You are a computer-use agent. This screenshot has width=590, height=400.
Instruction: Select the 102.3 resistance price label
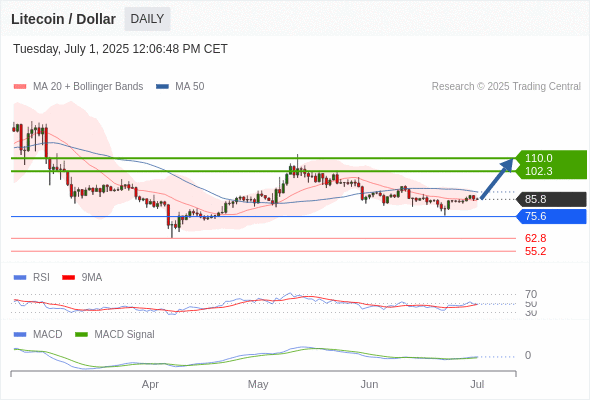coord(538,171)
